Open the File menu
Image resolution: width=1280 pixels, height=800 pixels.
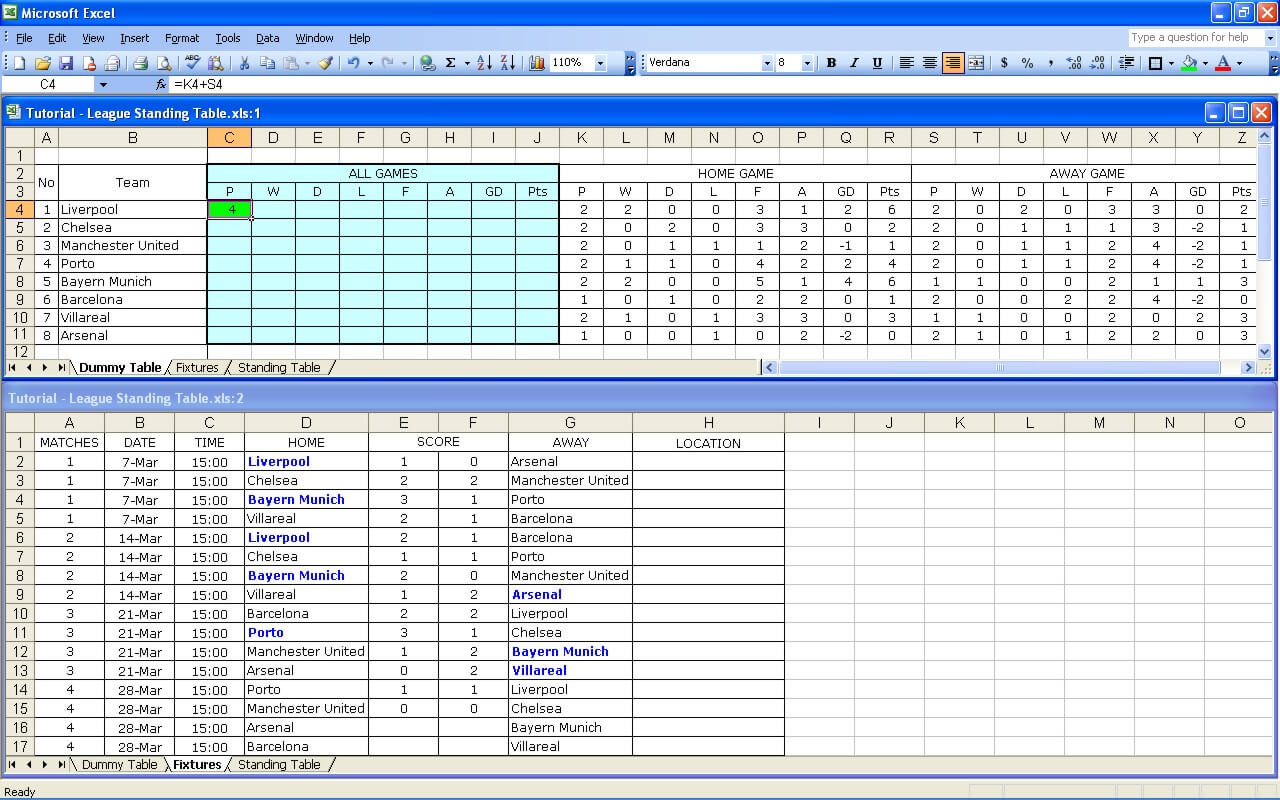24,38
